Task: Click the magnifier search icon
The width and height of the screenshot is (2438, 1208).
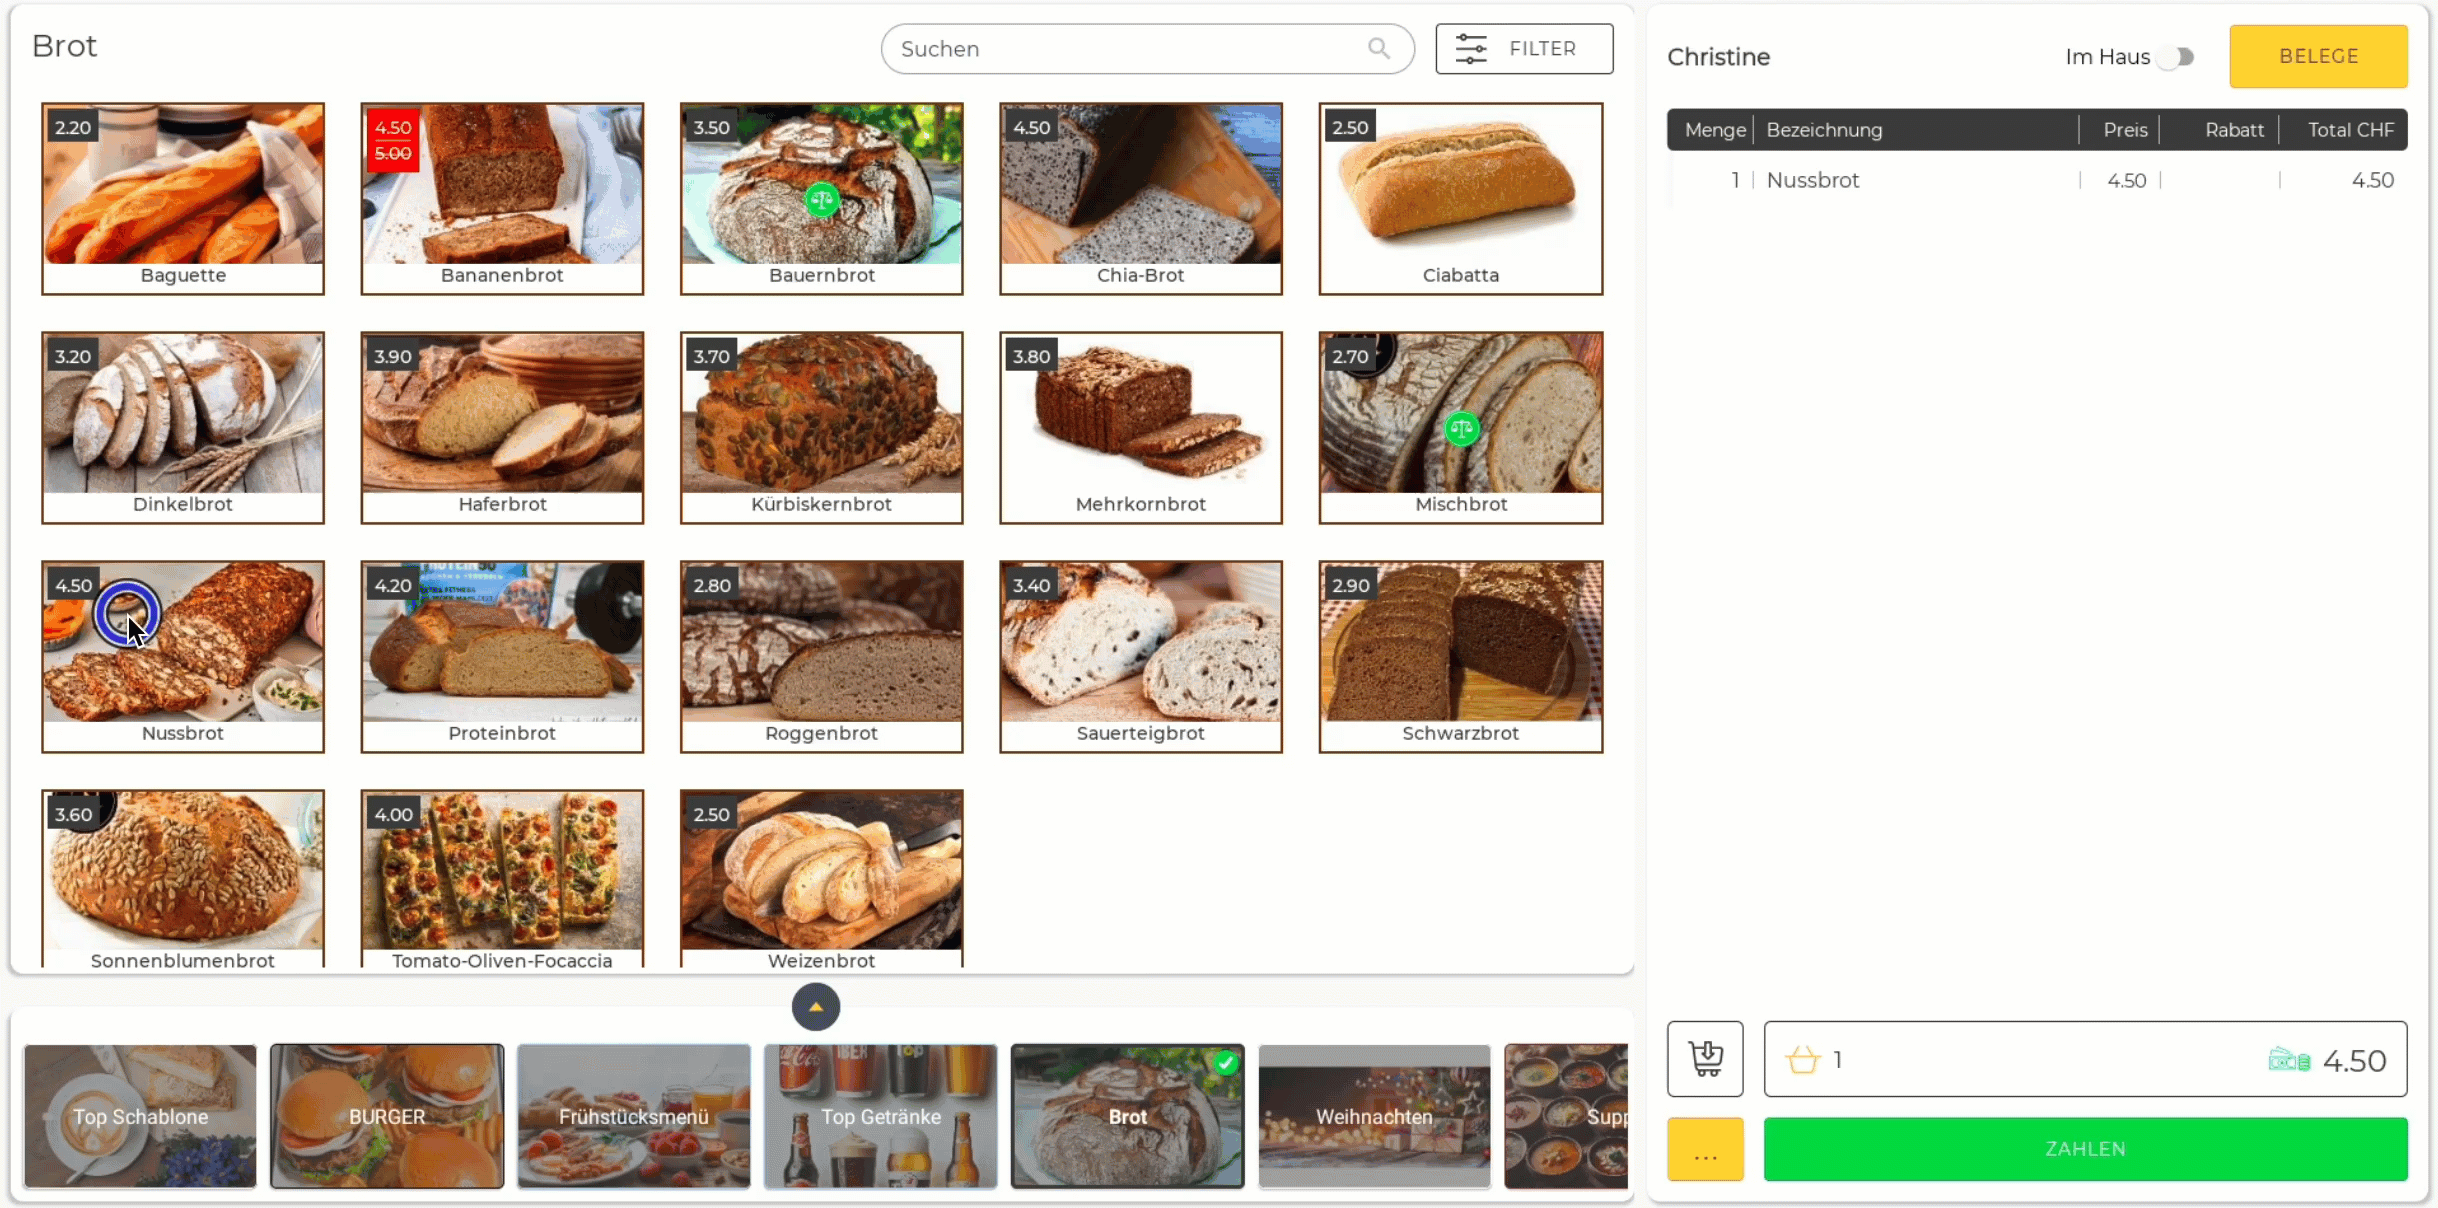Action: click(x=1379, y=48)
